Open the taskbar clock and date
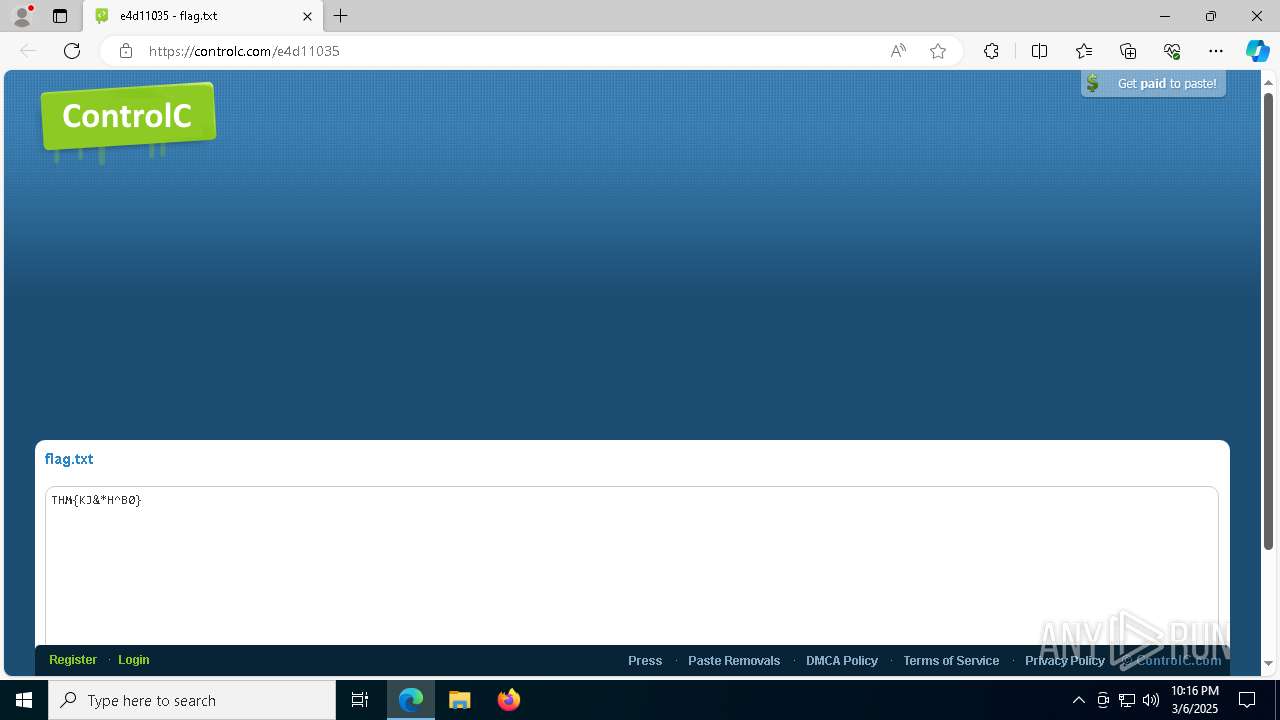Screen dimensions: 1280x720 [1194, 700]
